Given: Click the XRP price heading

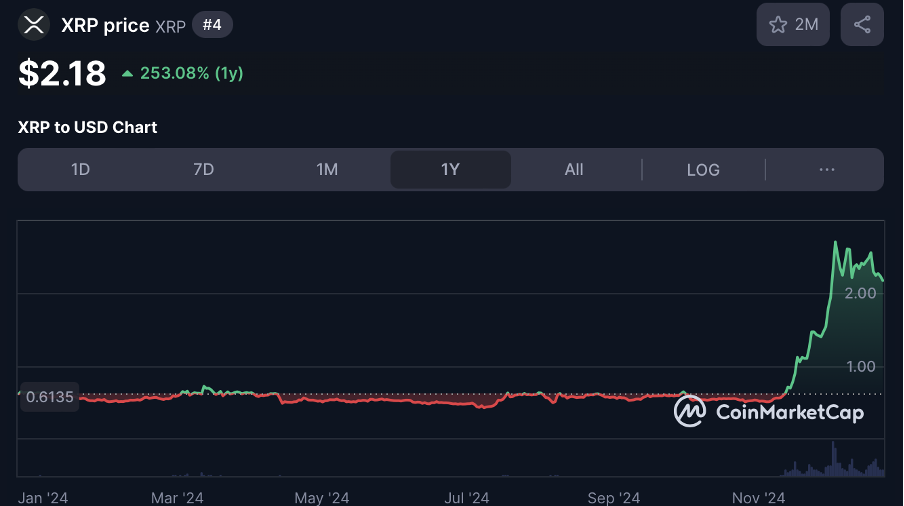Looking at the screenshot, I should coord(105,25).
